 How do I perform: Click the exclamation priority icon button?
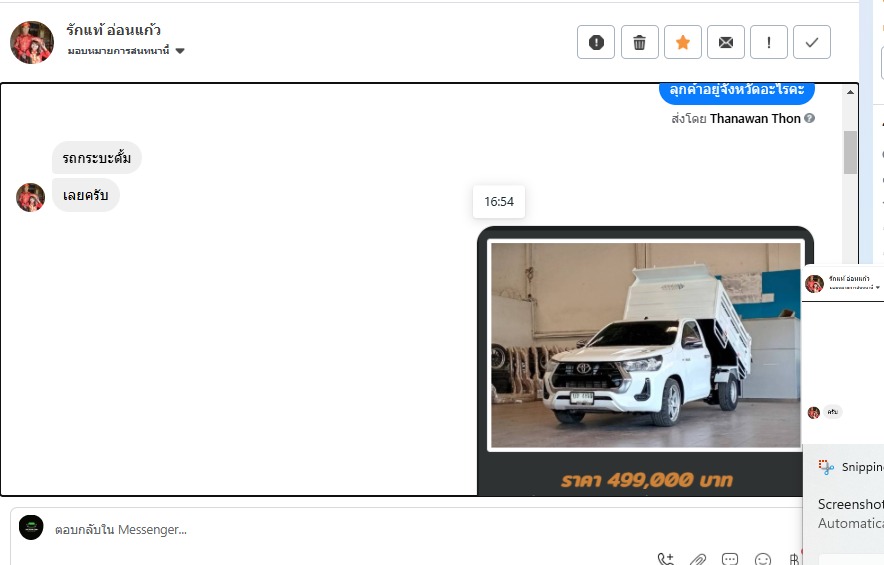coord(769,42)
